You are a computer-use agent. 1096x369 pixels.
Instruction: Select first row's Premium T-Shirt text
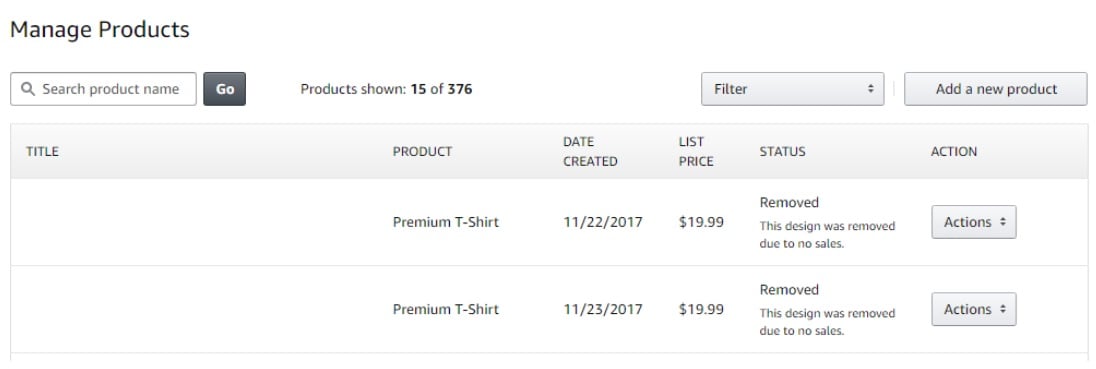(446, 222)
